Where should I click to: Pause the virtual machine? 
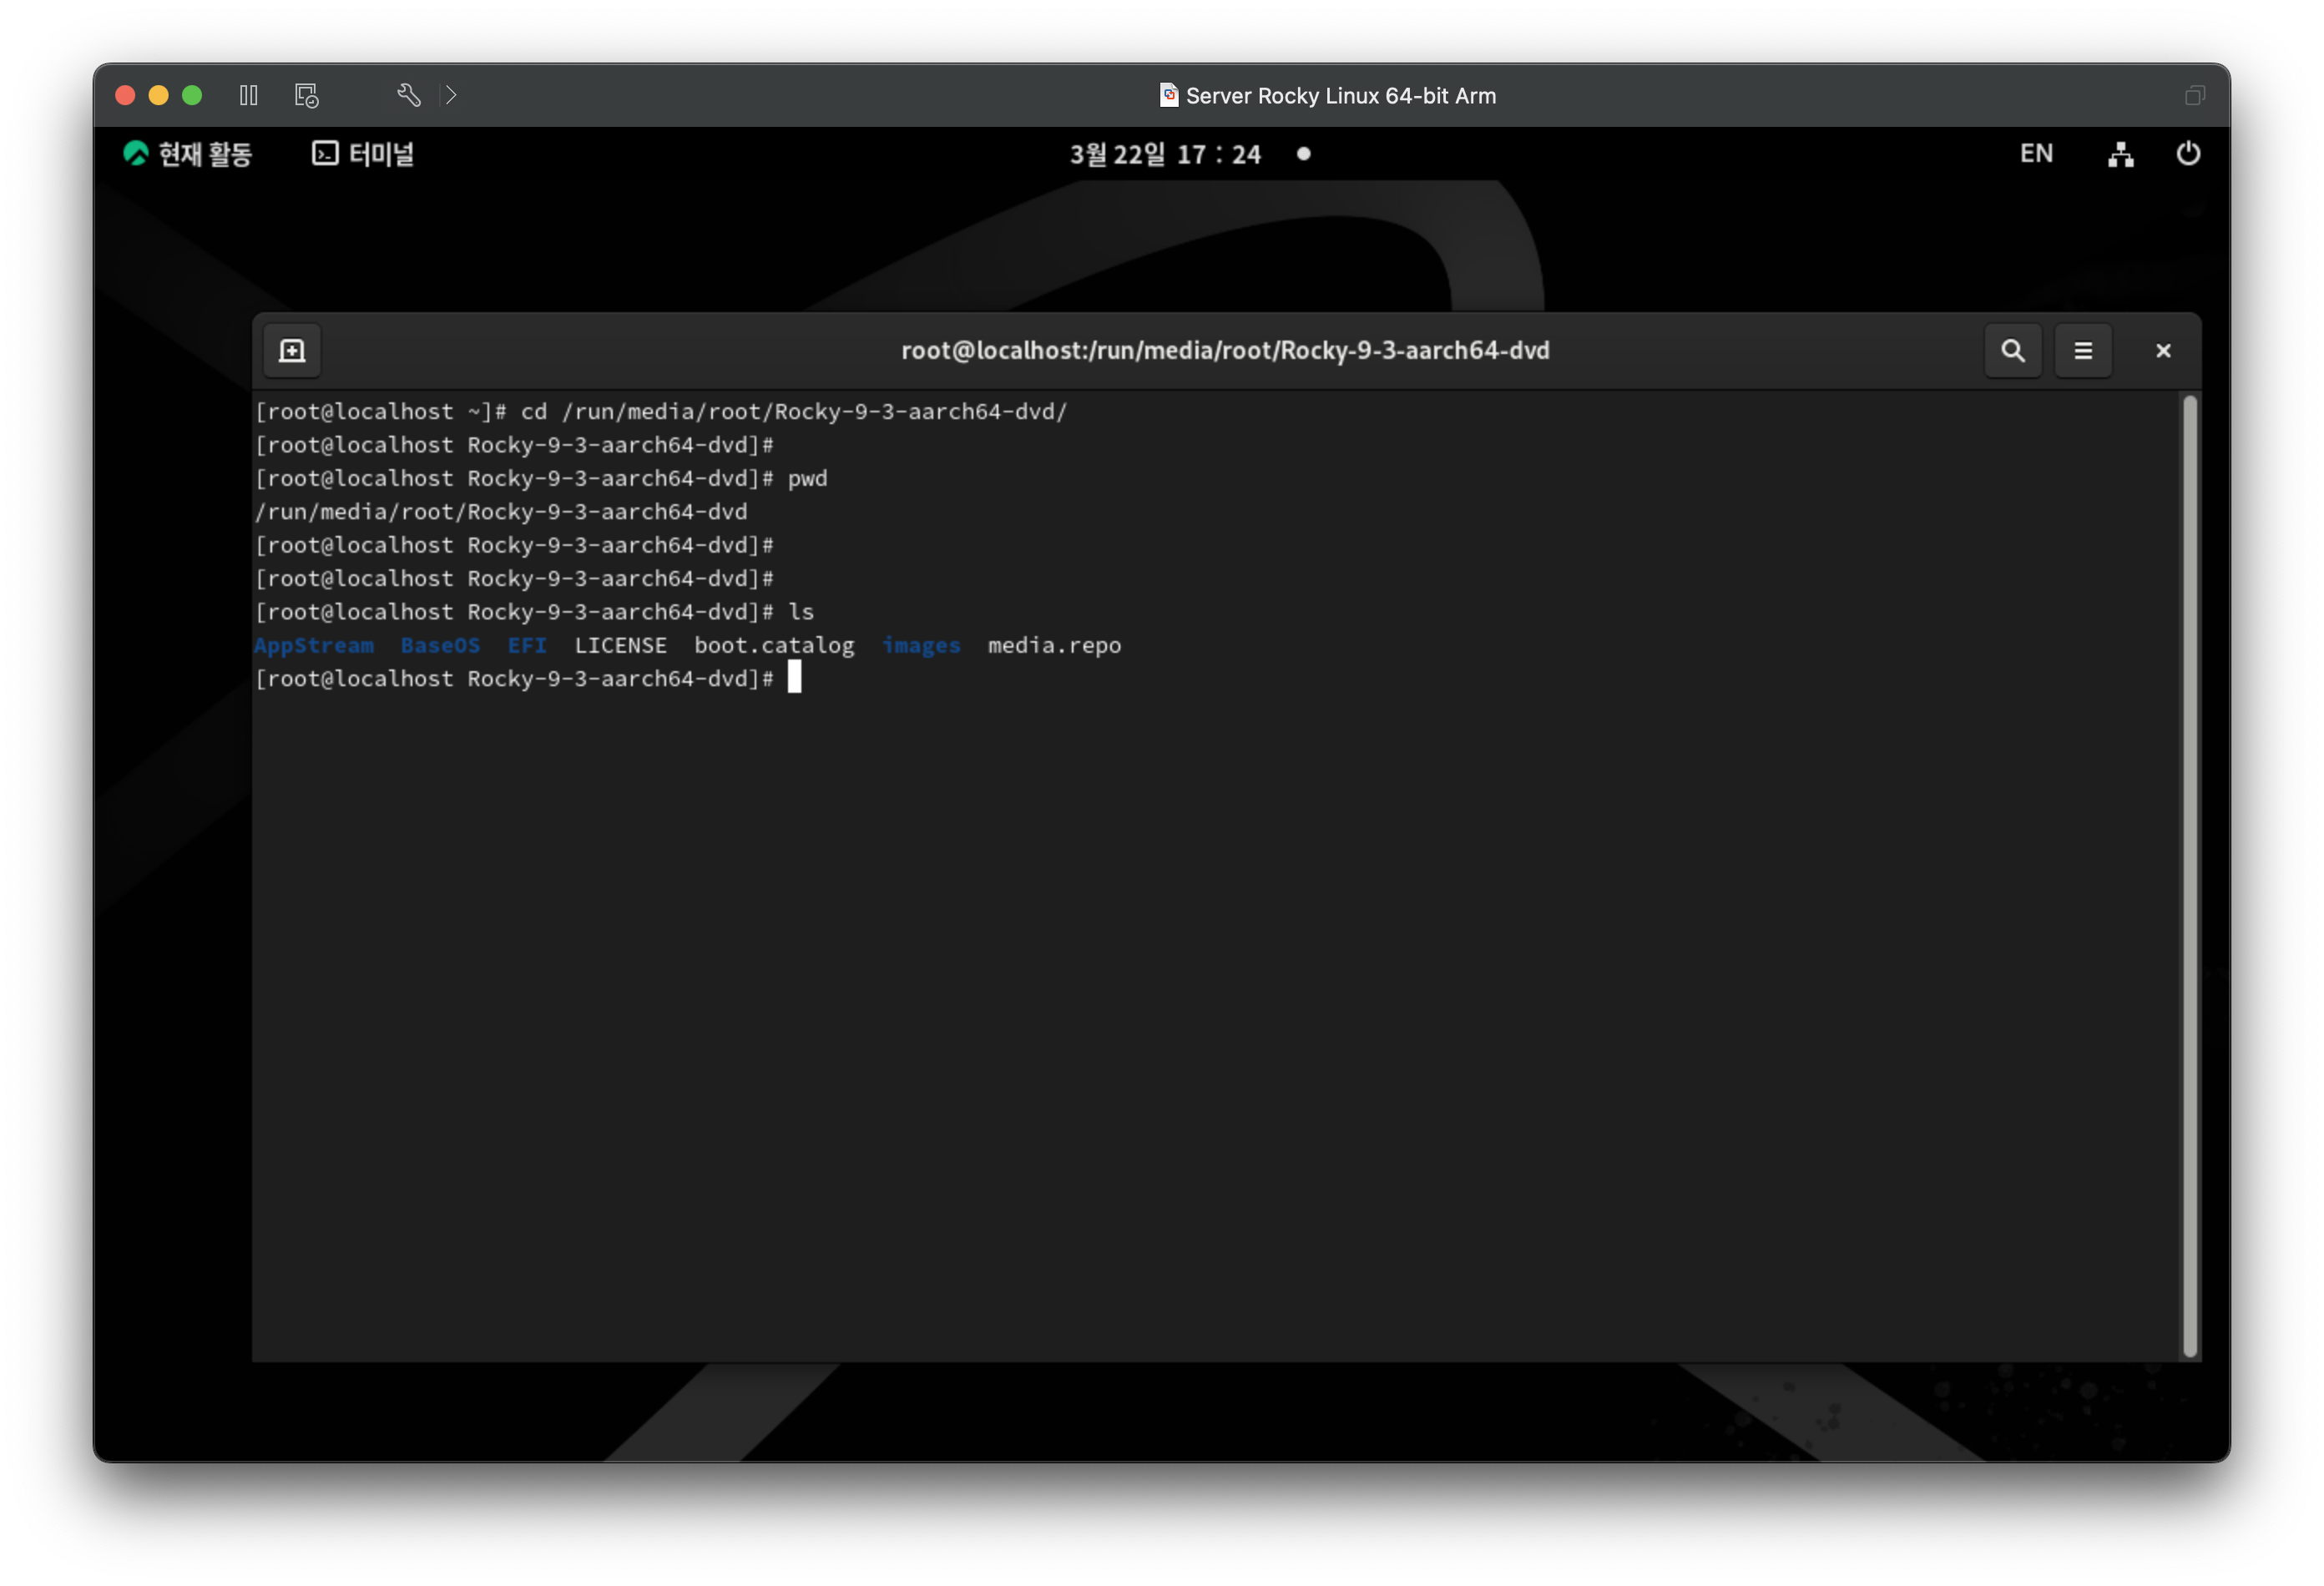[249, 95]
